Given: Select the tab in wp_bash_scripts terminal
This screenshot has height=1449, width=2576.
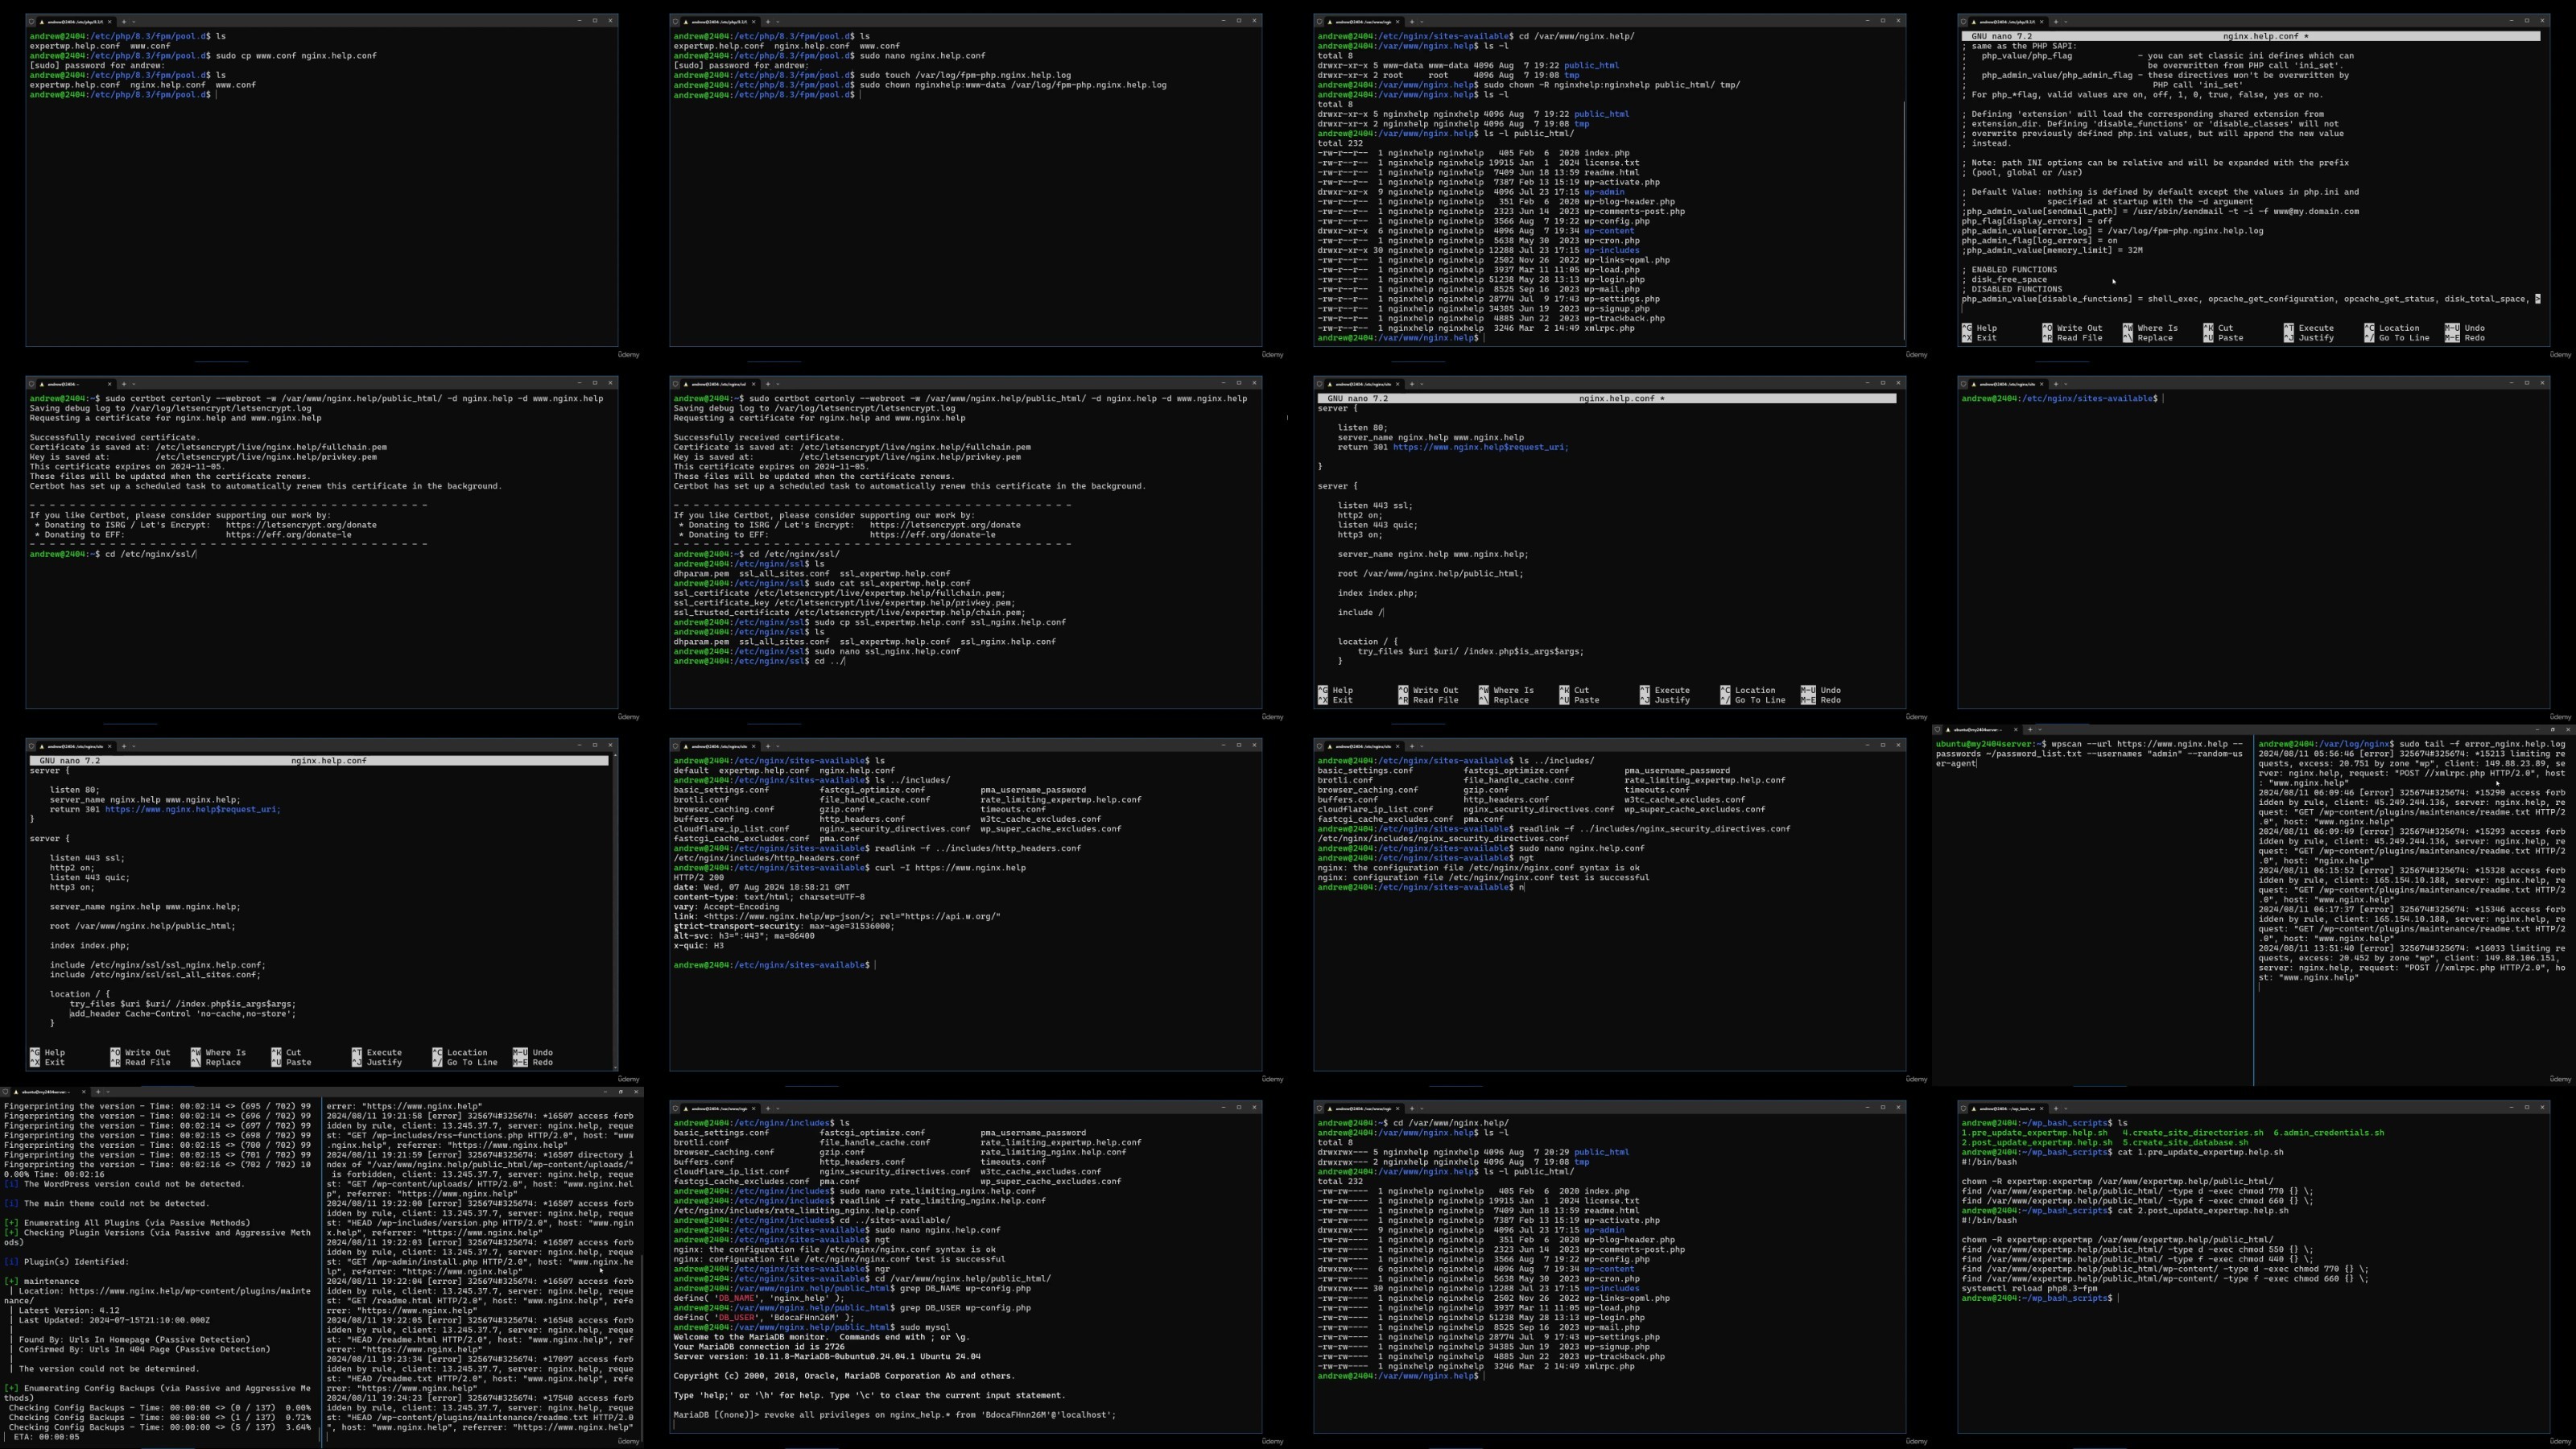Looking at the screenshot, I should point(2008,1108).
